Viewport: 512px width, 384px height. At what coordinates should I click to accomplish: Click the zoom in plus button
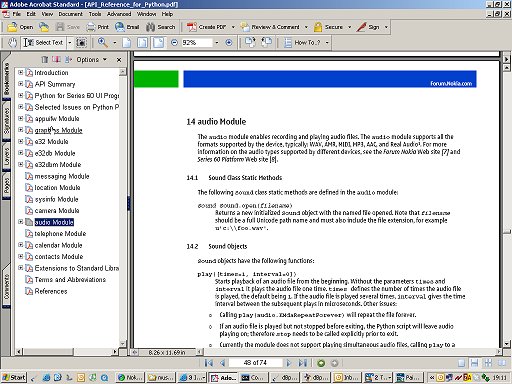[229, 43]
